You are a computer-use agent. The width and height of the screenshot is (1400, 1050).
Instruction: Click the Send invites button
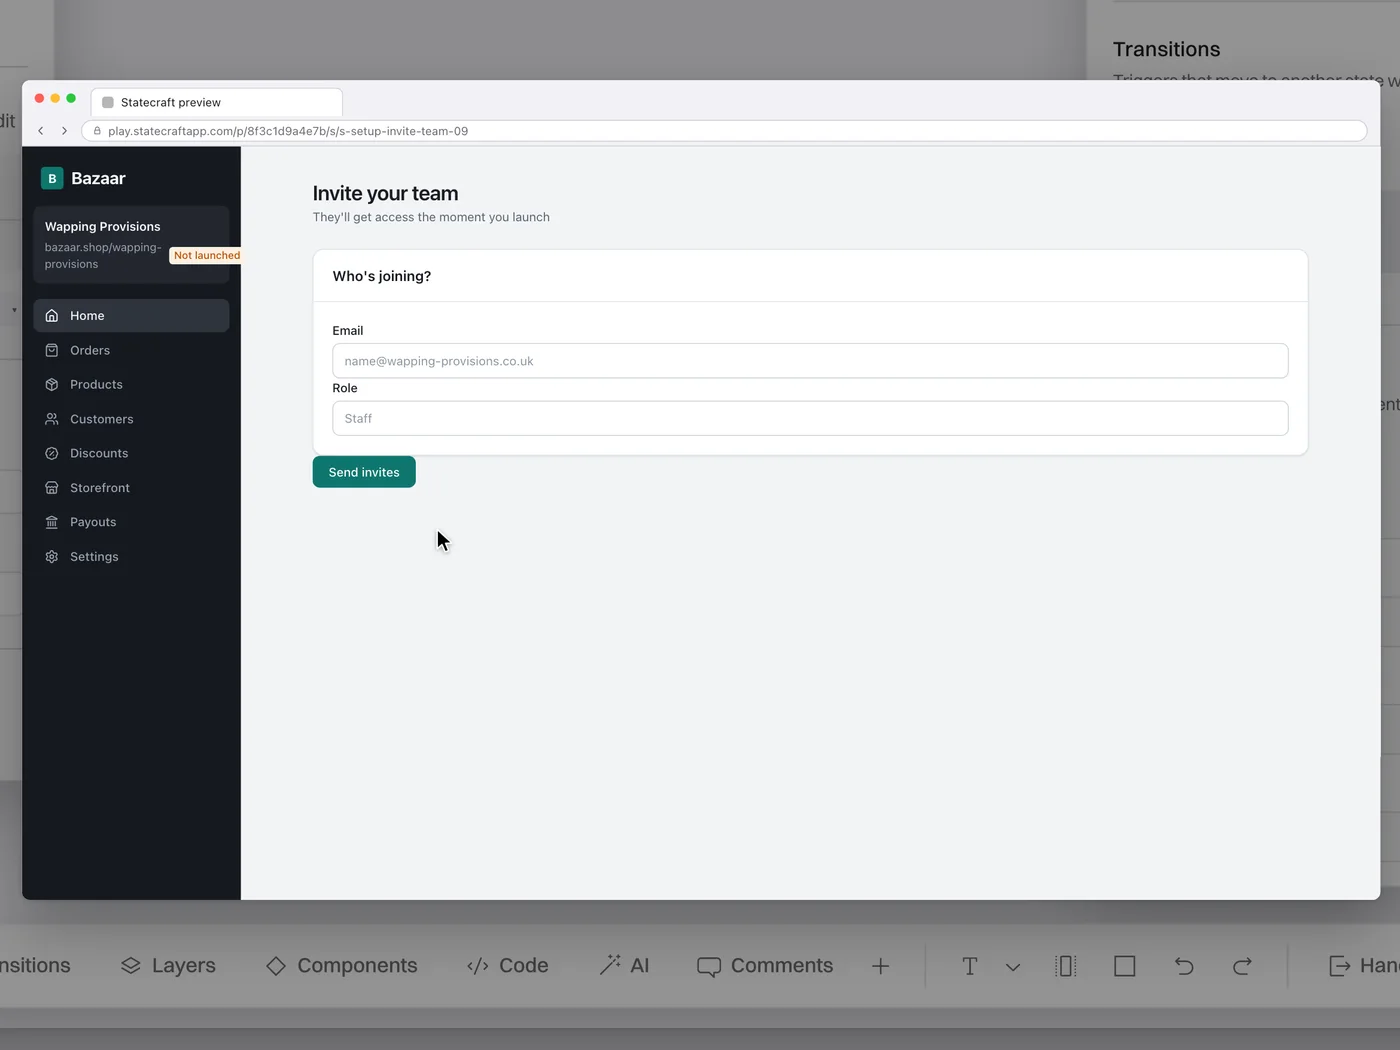[364, 472]
